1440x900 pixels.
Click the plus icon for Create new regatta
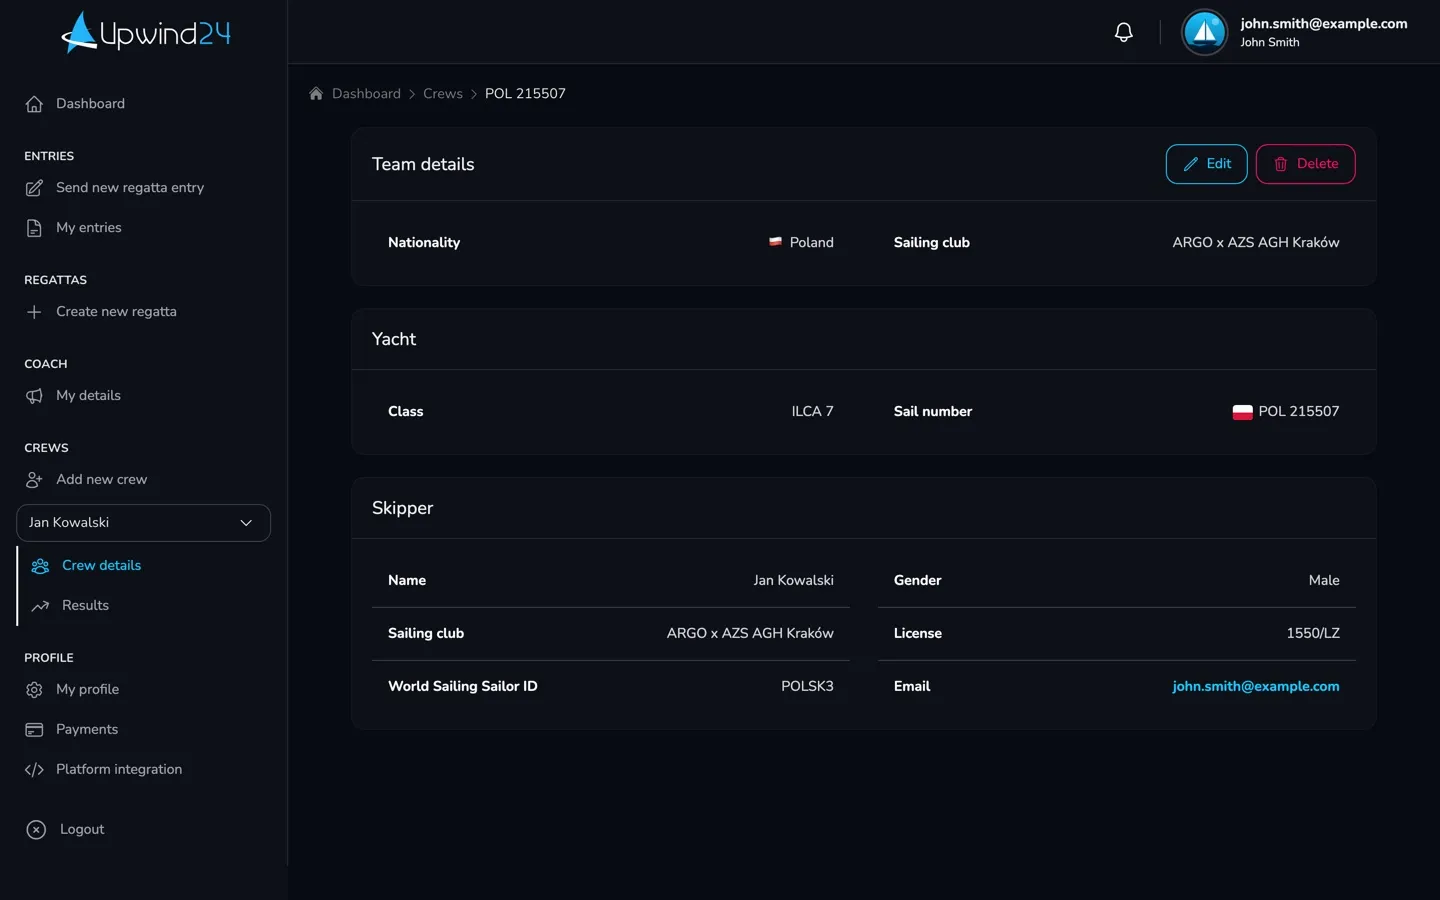[x=34, y=312]
